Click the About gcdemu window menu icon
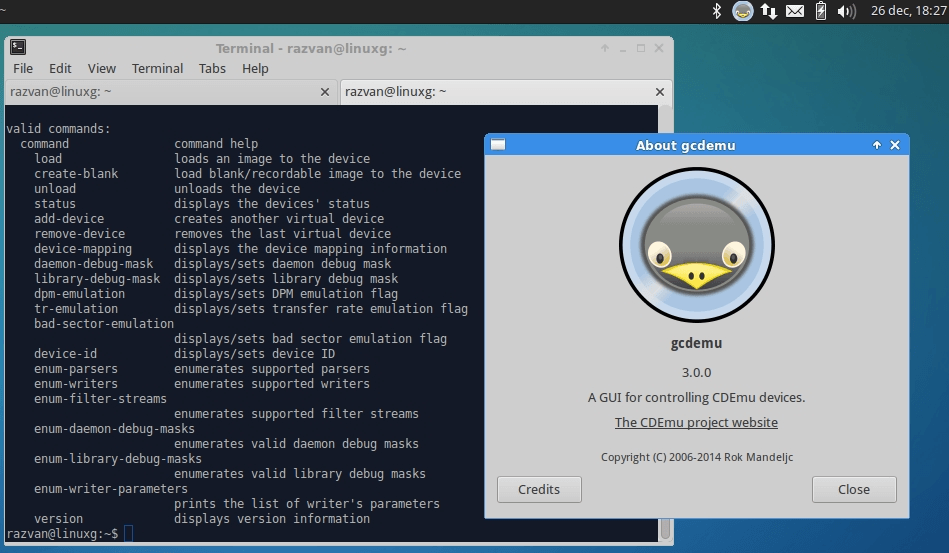Viewport: 949px width, 553px height. [498, 145]
